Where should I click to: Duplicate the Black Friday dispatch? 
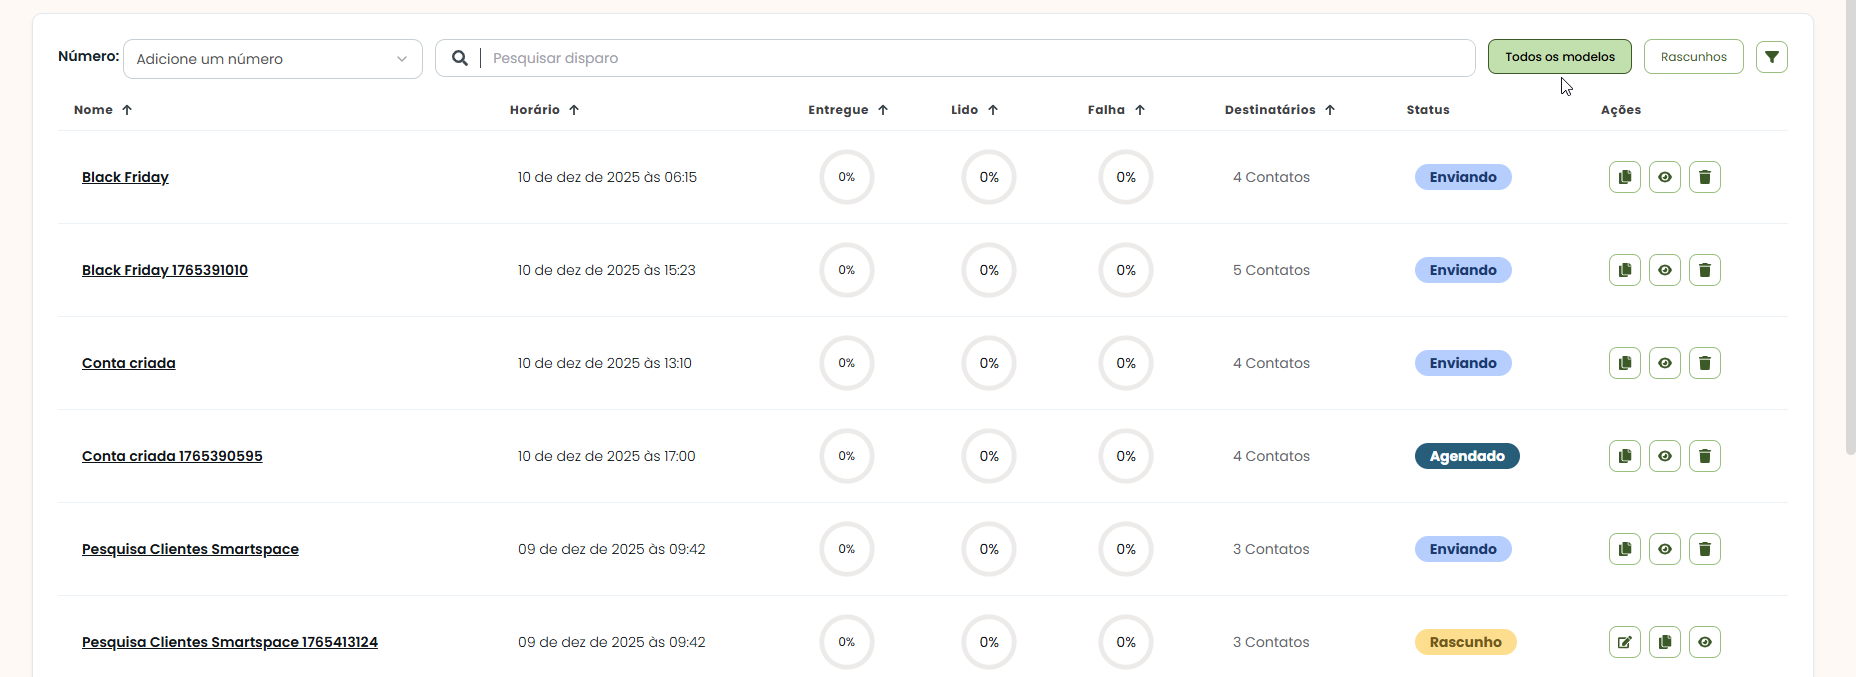click(x=1624, y=177)
